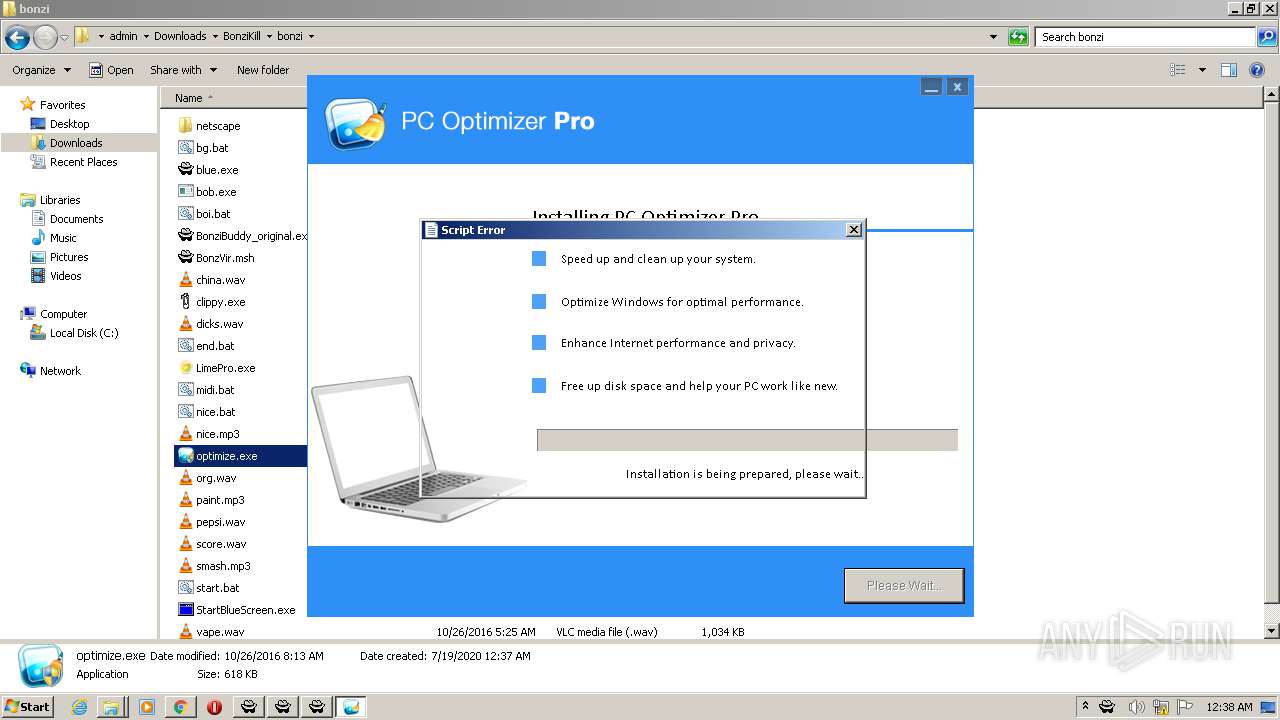Click the Please Wait button

[904, 586]
